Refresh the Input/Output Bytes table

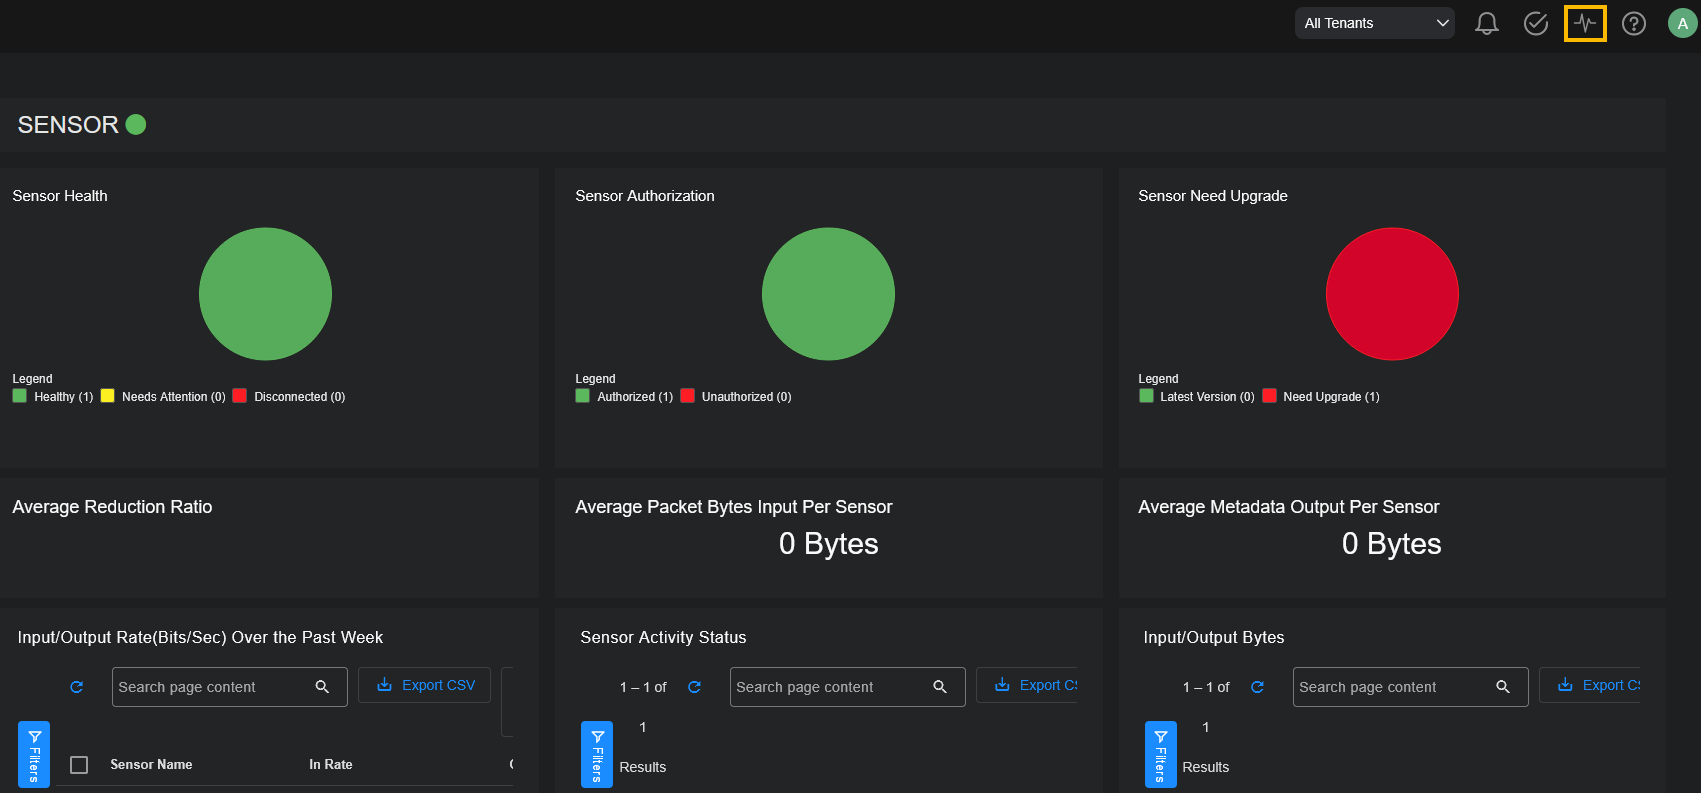pos(1257,687)
